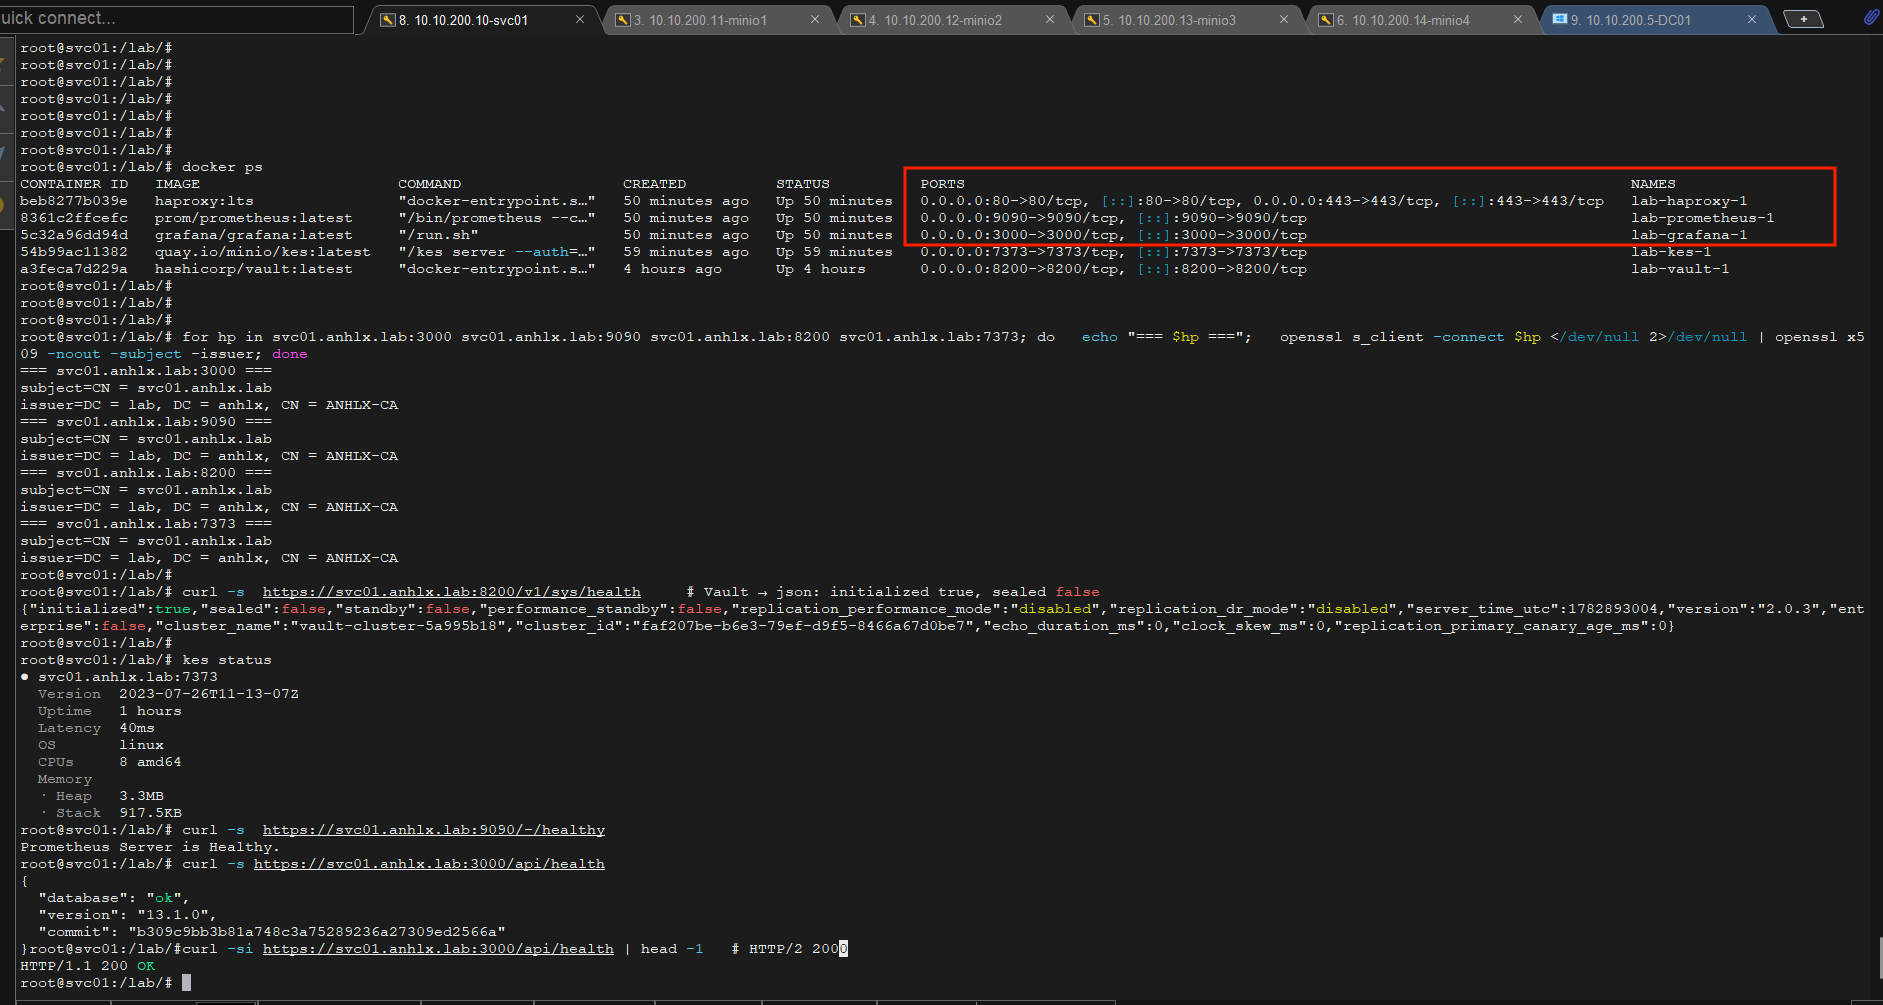Click the lab-vault-1 container name

click(x=1680, y=269)
